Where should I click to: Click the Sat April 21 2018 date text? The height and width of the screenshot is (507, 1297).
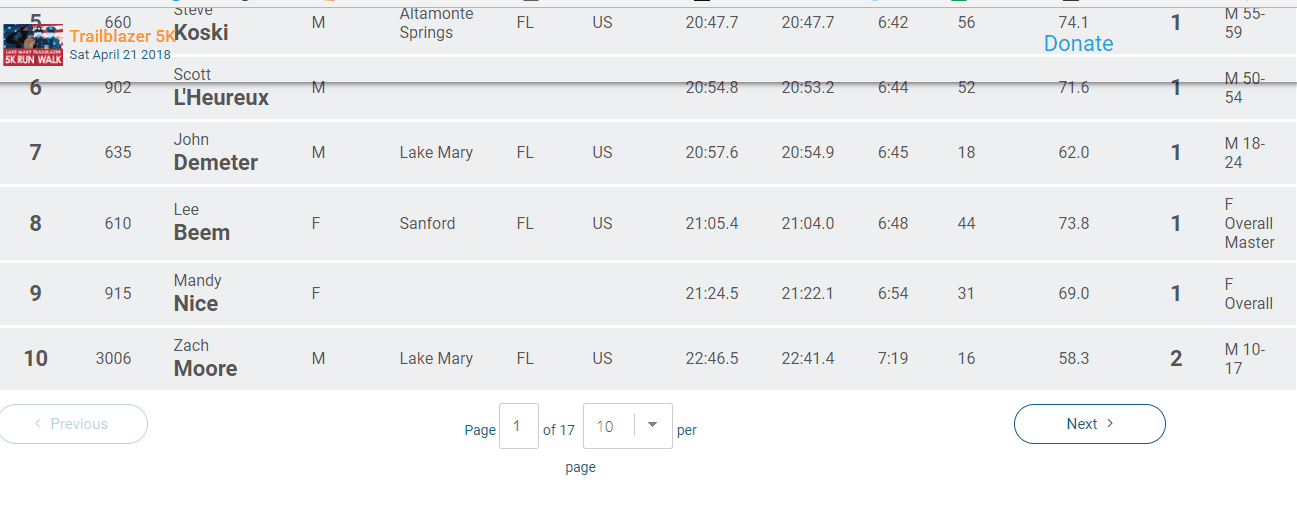[x=120, y=55]
